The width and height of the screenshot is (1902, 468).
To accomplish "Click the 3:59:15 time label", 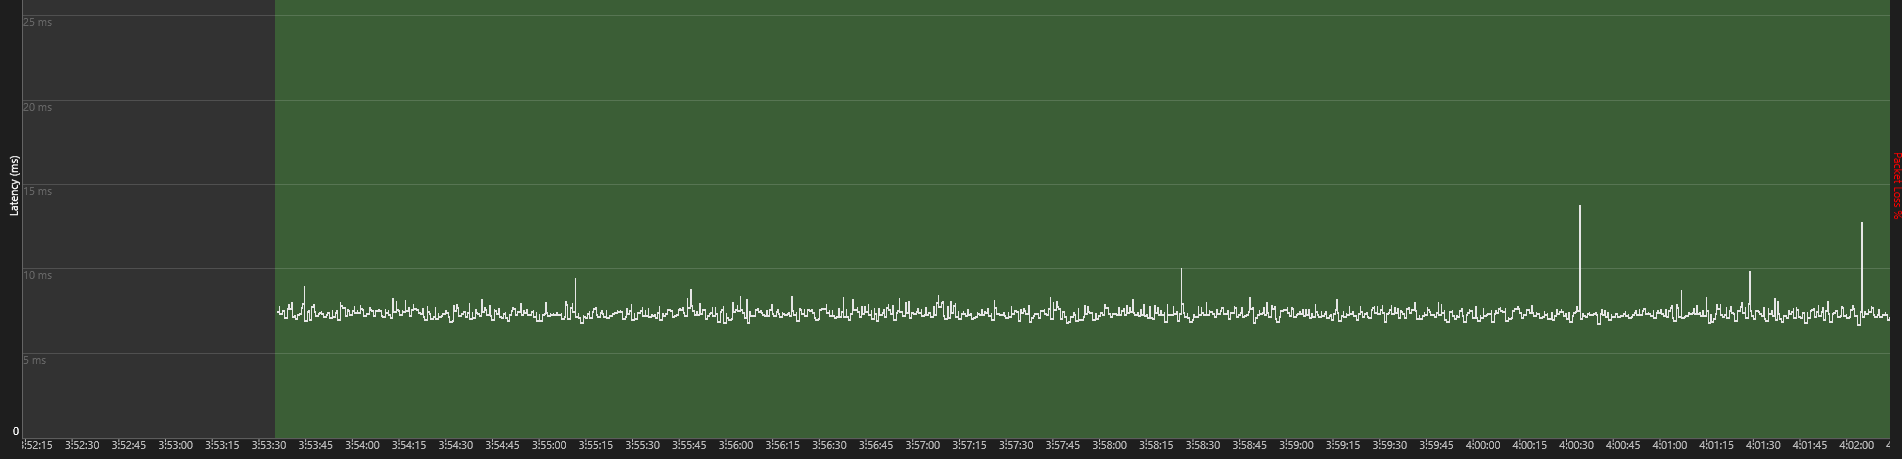I will pyautogui.click(x=1343, y=445).
